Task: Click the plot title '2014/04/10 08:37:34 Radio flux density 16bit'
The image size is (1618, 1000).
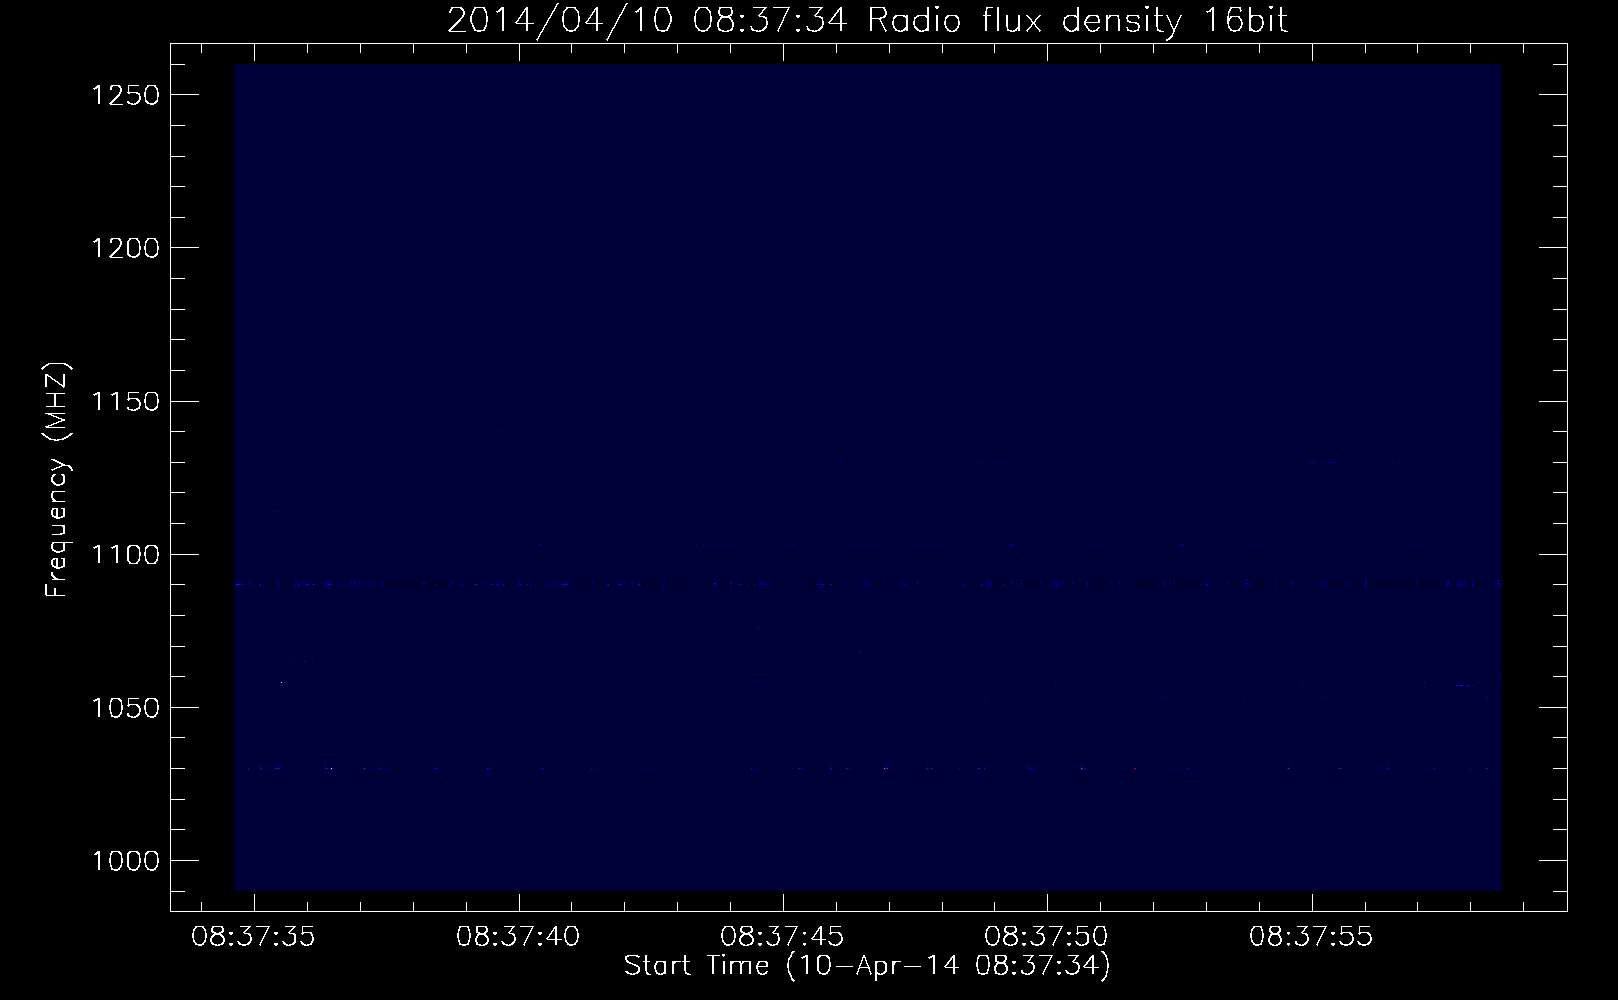Action: [867, 20]
